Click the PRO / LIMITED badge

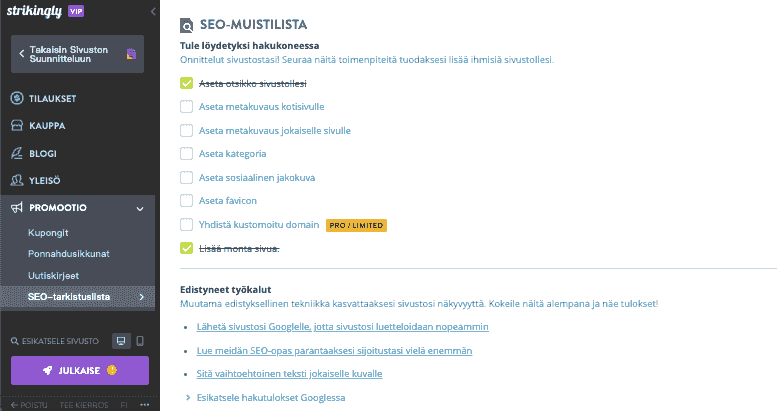click(x=356, y=226)
